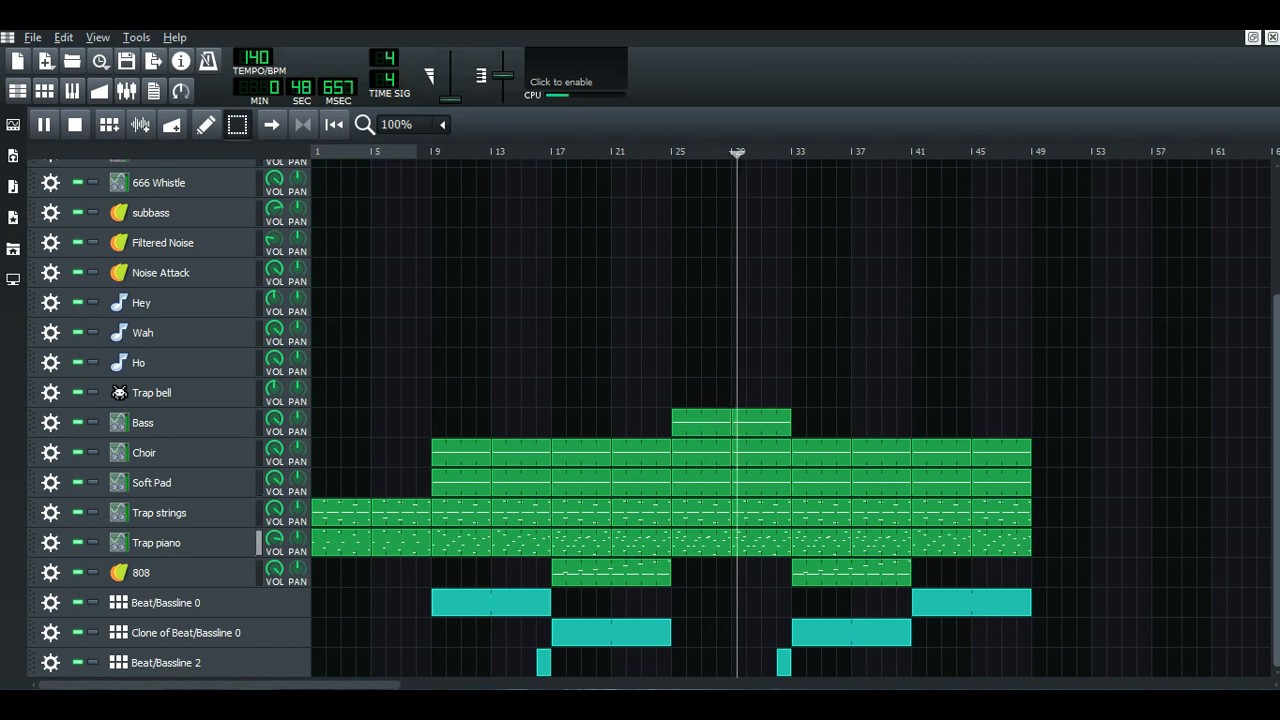Export the project with the arrow-page icon
The image size is (1280, 720).
(x=153, y=61)
